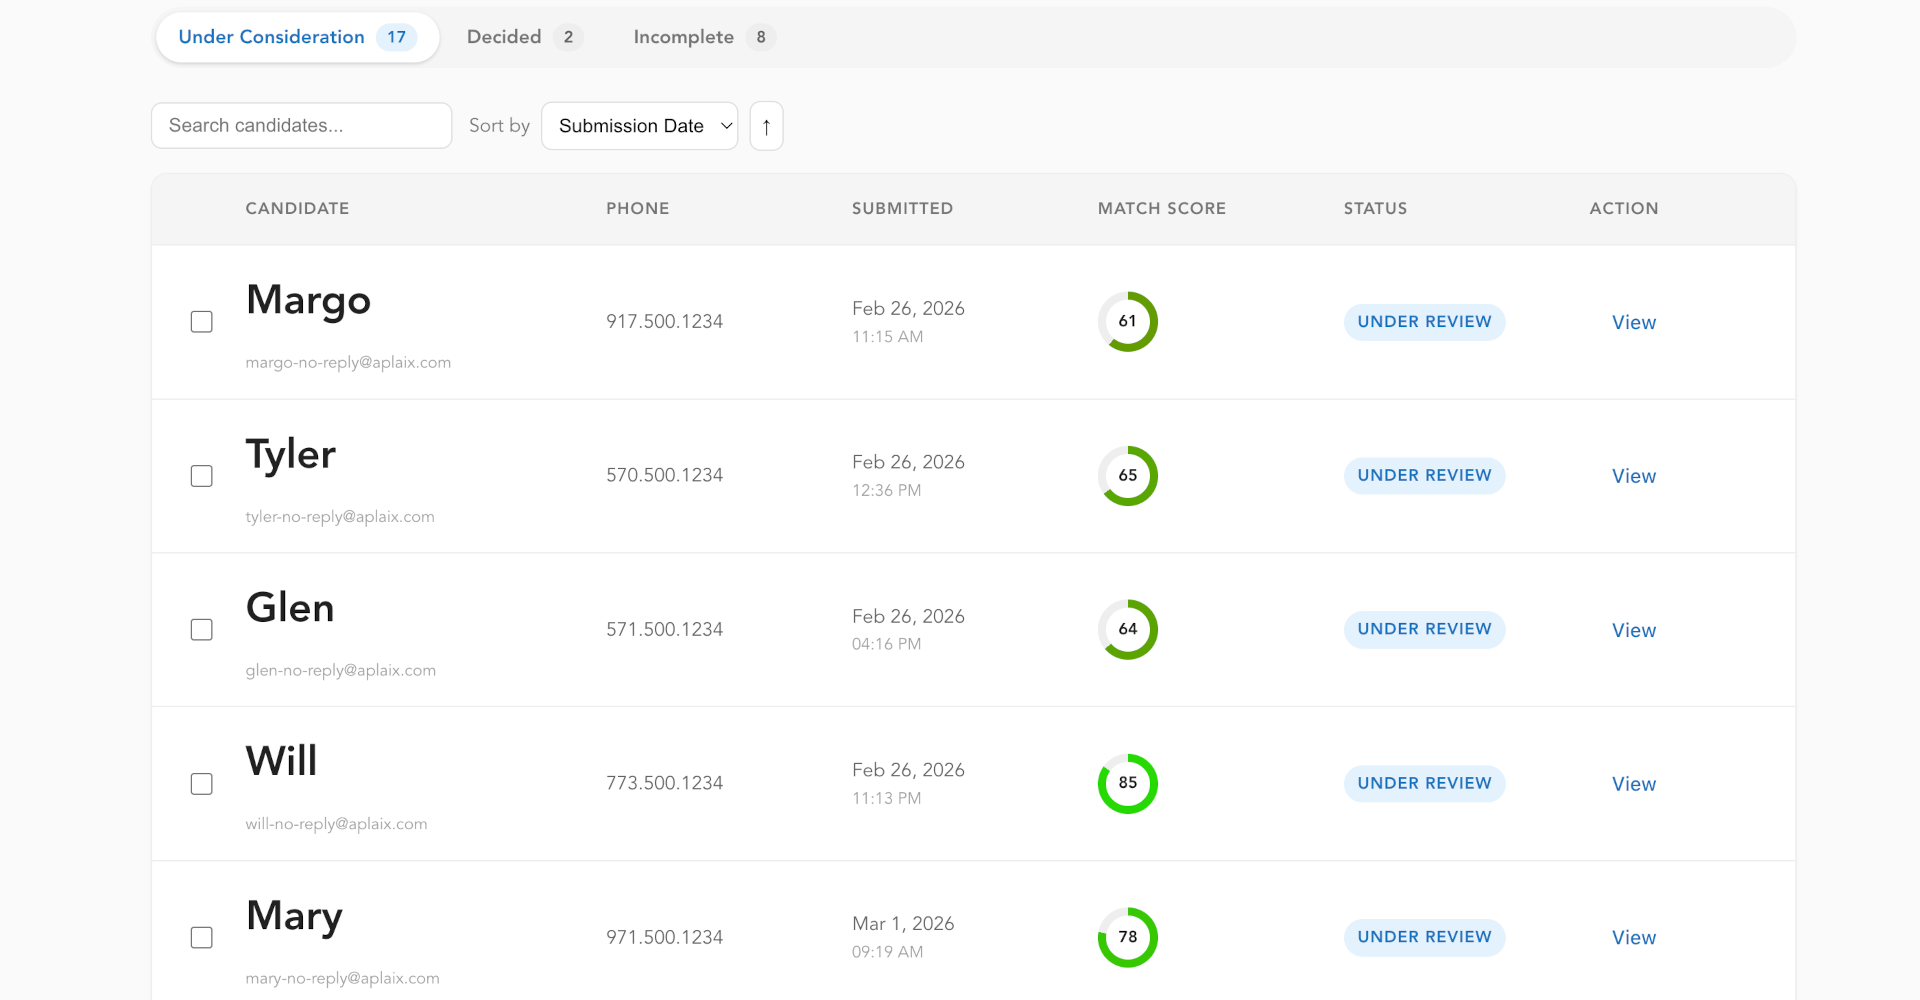This screenshot has width=1920, height=1000.
Task: Click phone number 773.500.1234
Action: [664, 784]
